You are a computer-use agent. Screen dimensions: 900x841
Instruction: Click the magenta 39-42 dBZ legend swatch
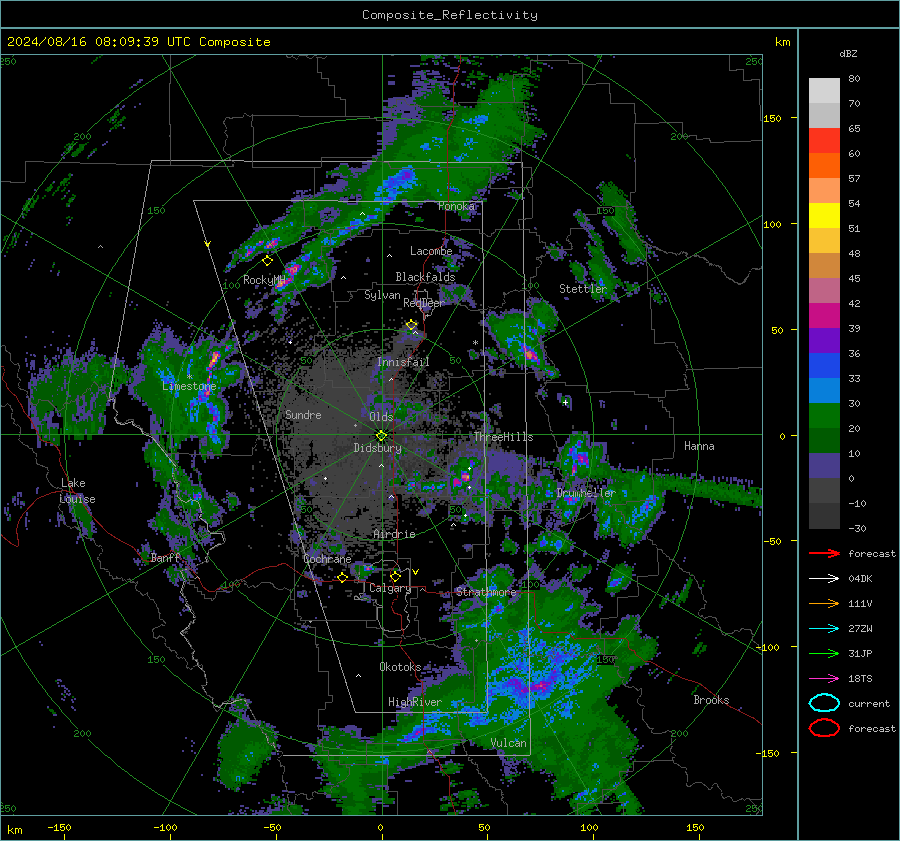[824, 316]
